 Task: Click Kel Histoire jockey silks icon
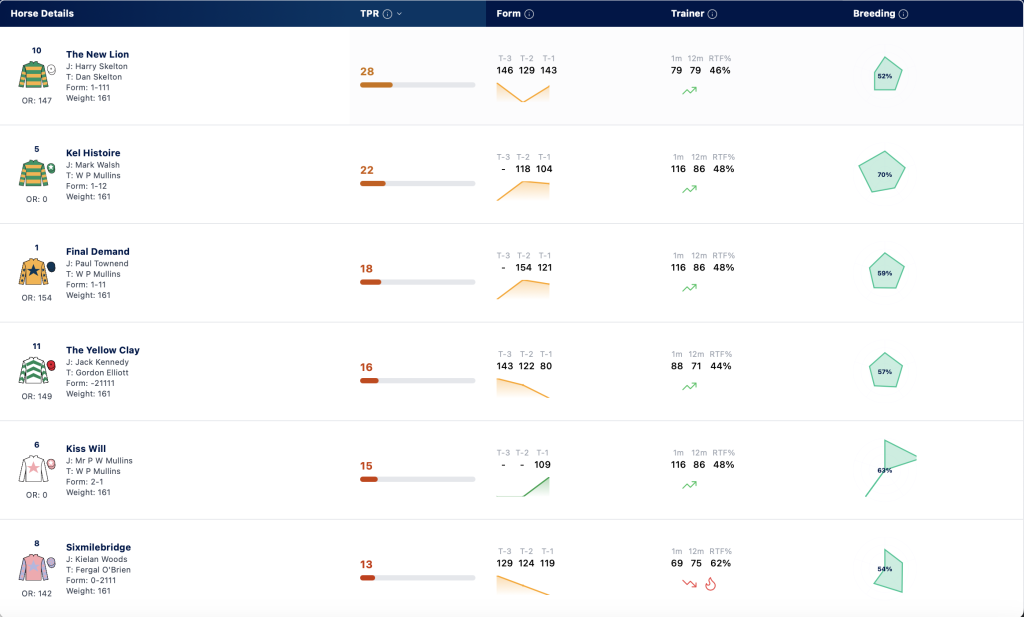click(x=33, y=173)
